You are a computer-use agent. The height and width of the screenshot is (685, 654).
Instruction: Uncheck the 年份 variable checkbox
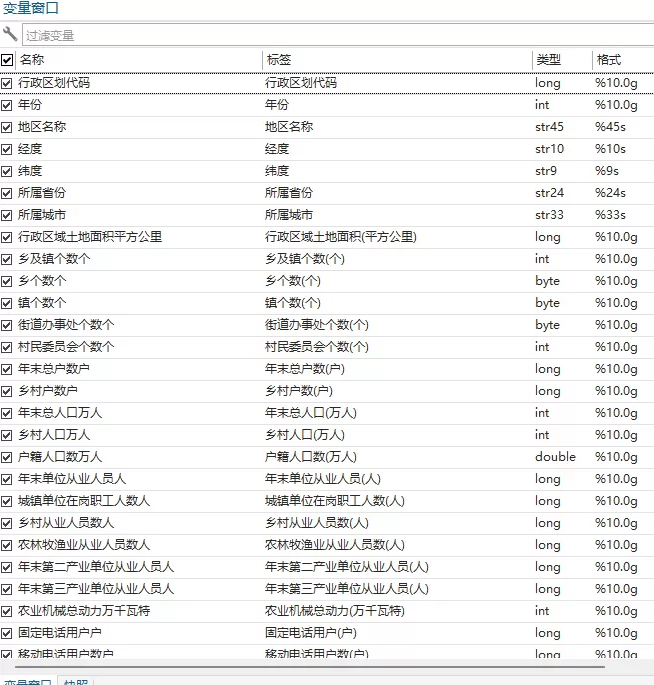click(x=8, y=105)
